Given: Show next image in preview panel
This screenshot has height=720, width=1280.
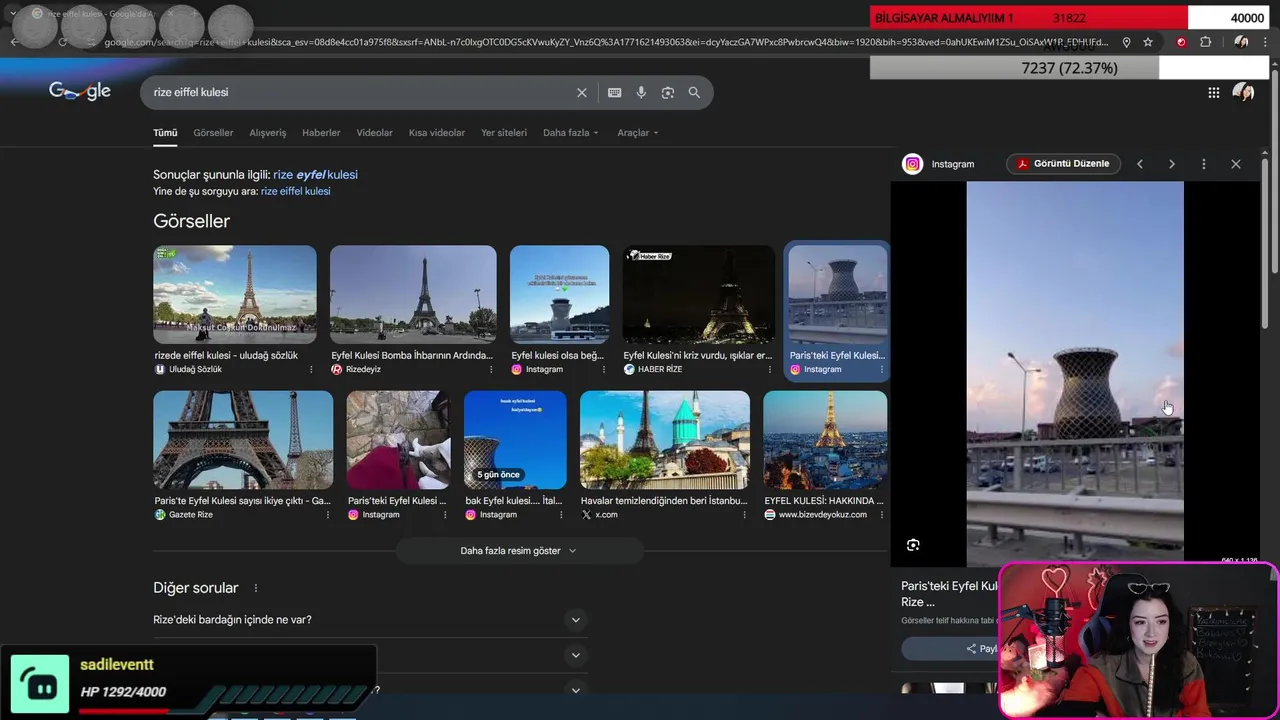Looking at the screenshot, I should pos(1172,164).
